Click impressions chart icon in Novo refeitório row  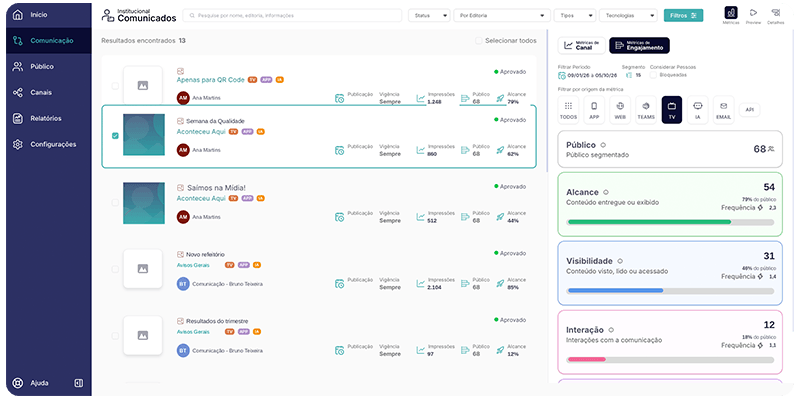tap(420, 283)
